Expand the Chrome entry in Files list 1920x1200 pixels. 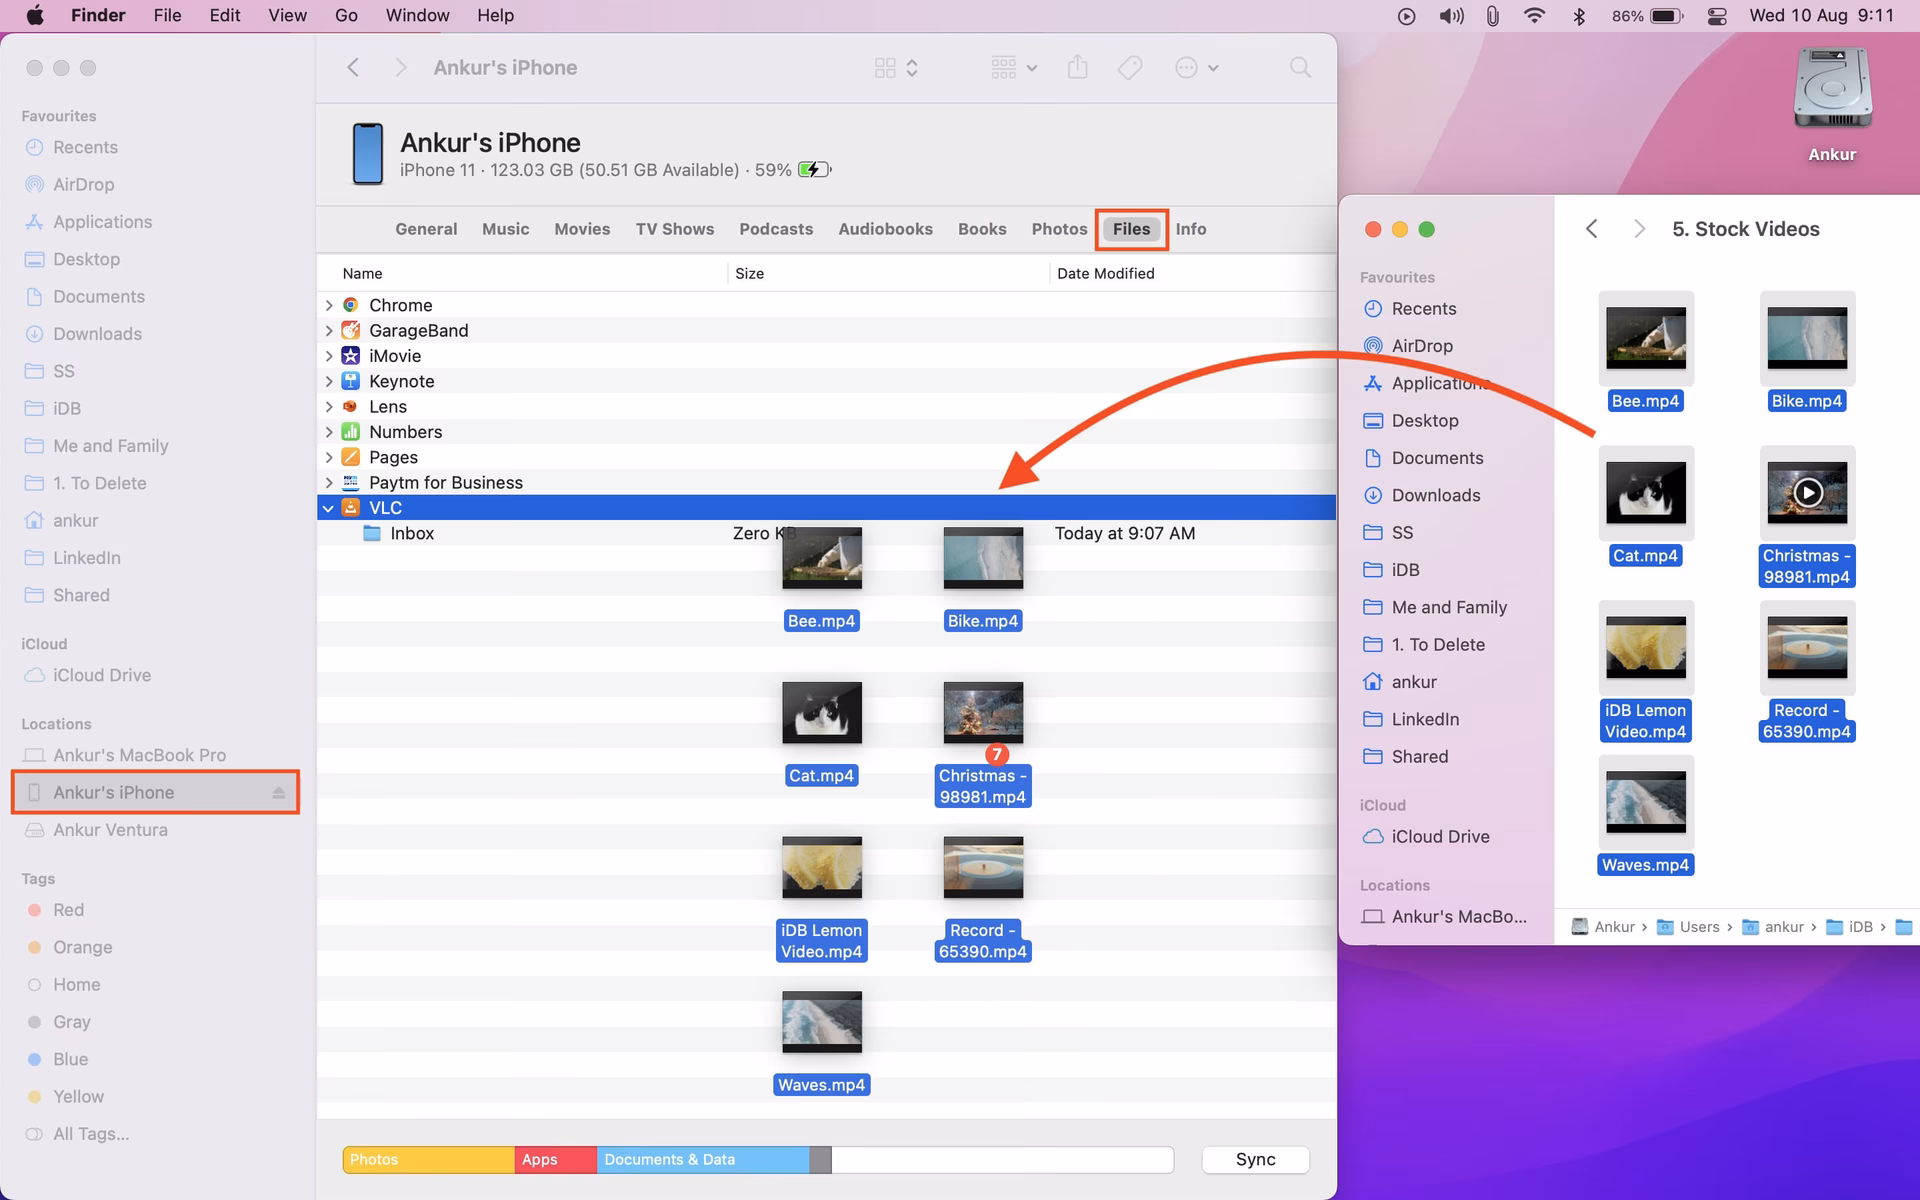pyautogui.click(x=328, y=305)
